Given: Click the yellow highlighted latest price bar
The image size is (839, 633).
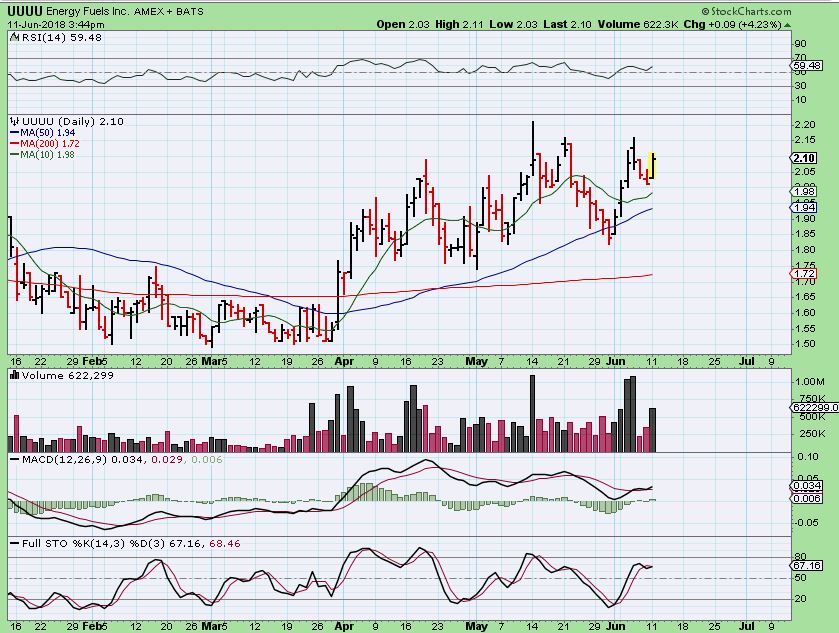Looking at the screenshot, I should 652,166.
